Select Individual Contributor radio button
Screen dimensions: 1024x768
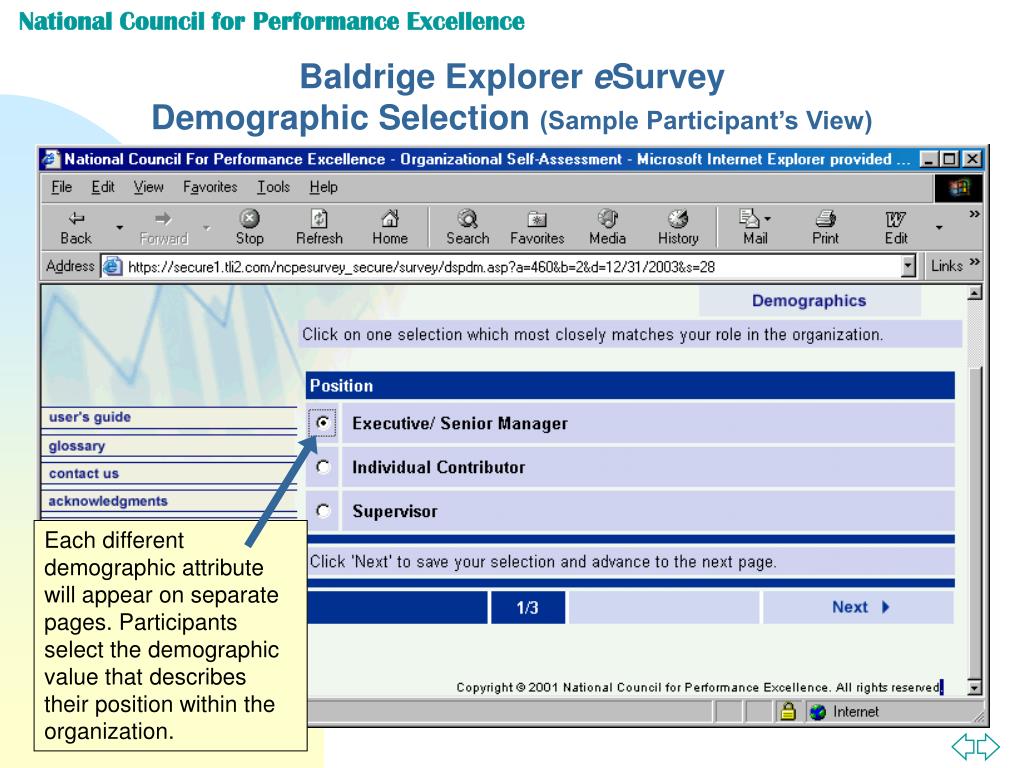coord(323,466)
